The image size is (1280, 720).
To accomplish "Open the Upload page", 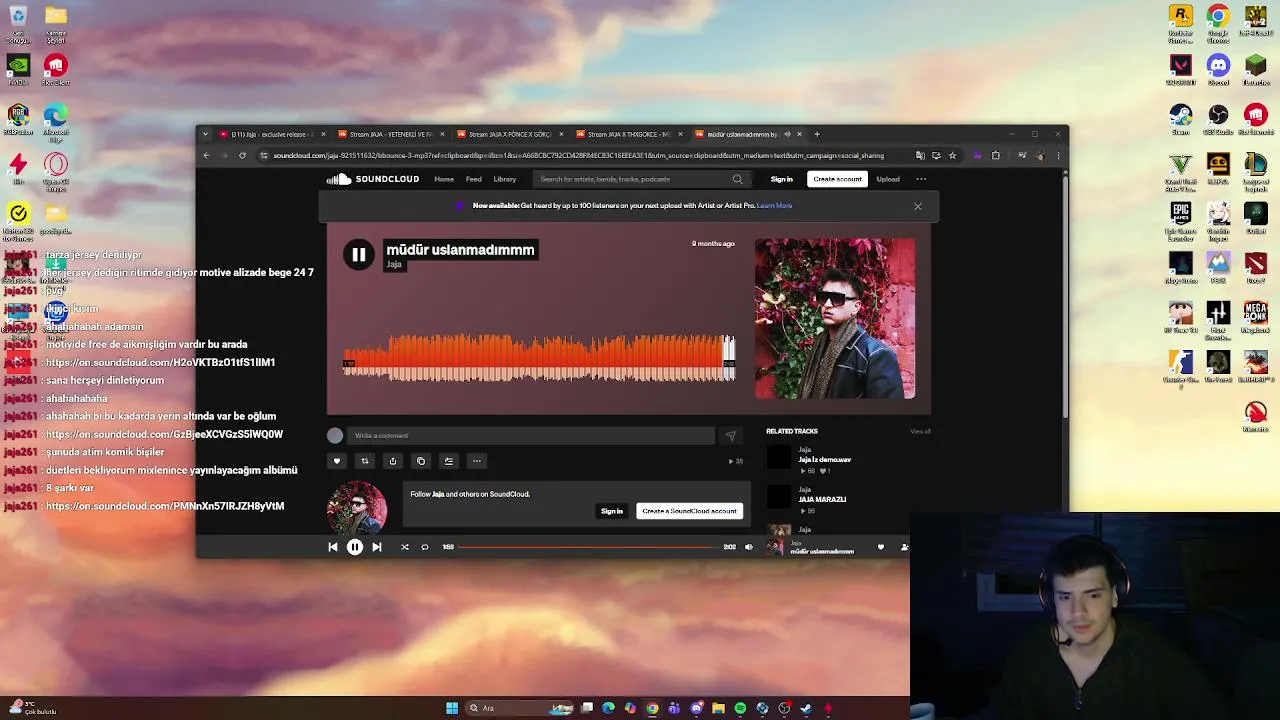I will [888, 179].
